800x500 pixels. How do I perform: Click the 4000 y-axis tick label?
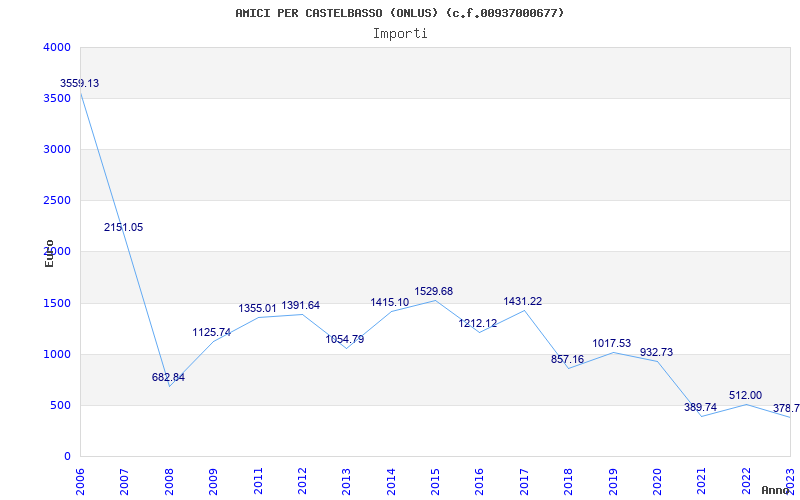click(58, 47)
